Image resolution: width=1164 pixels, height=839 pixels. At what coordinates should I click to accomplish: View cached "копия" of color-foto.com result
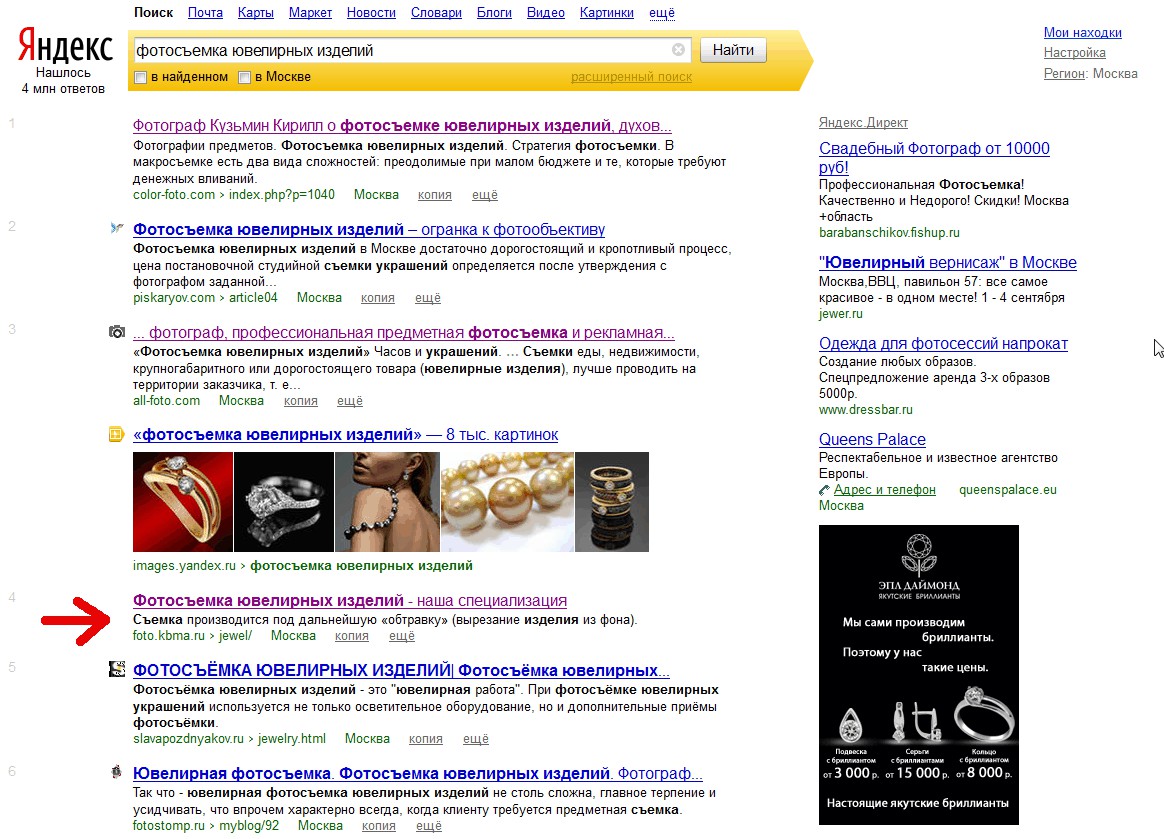pyautogui.click(x=434, y=195)
